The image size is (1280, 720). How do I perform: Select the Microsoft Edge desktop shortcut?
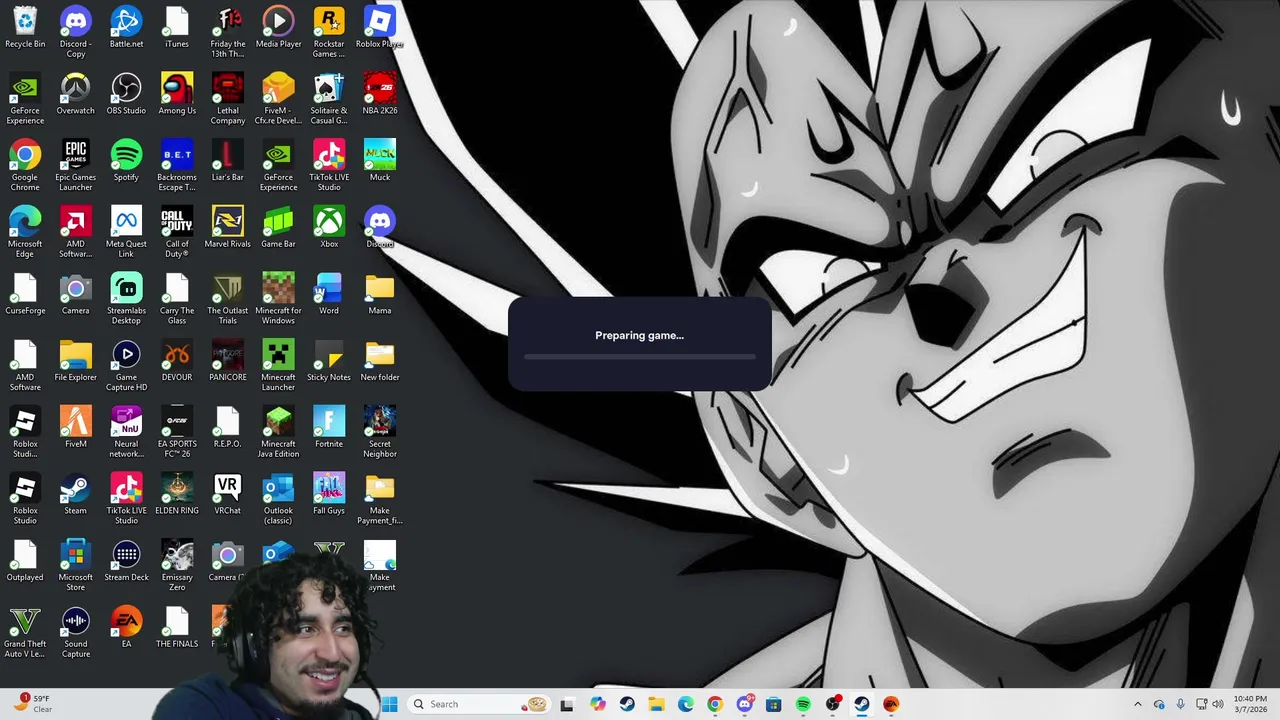25,233
